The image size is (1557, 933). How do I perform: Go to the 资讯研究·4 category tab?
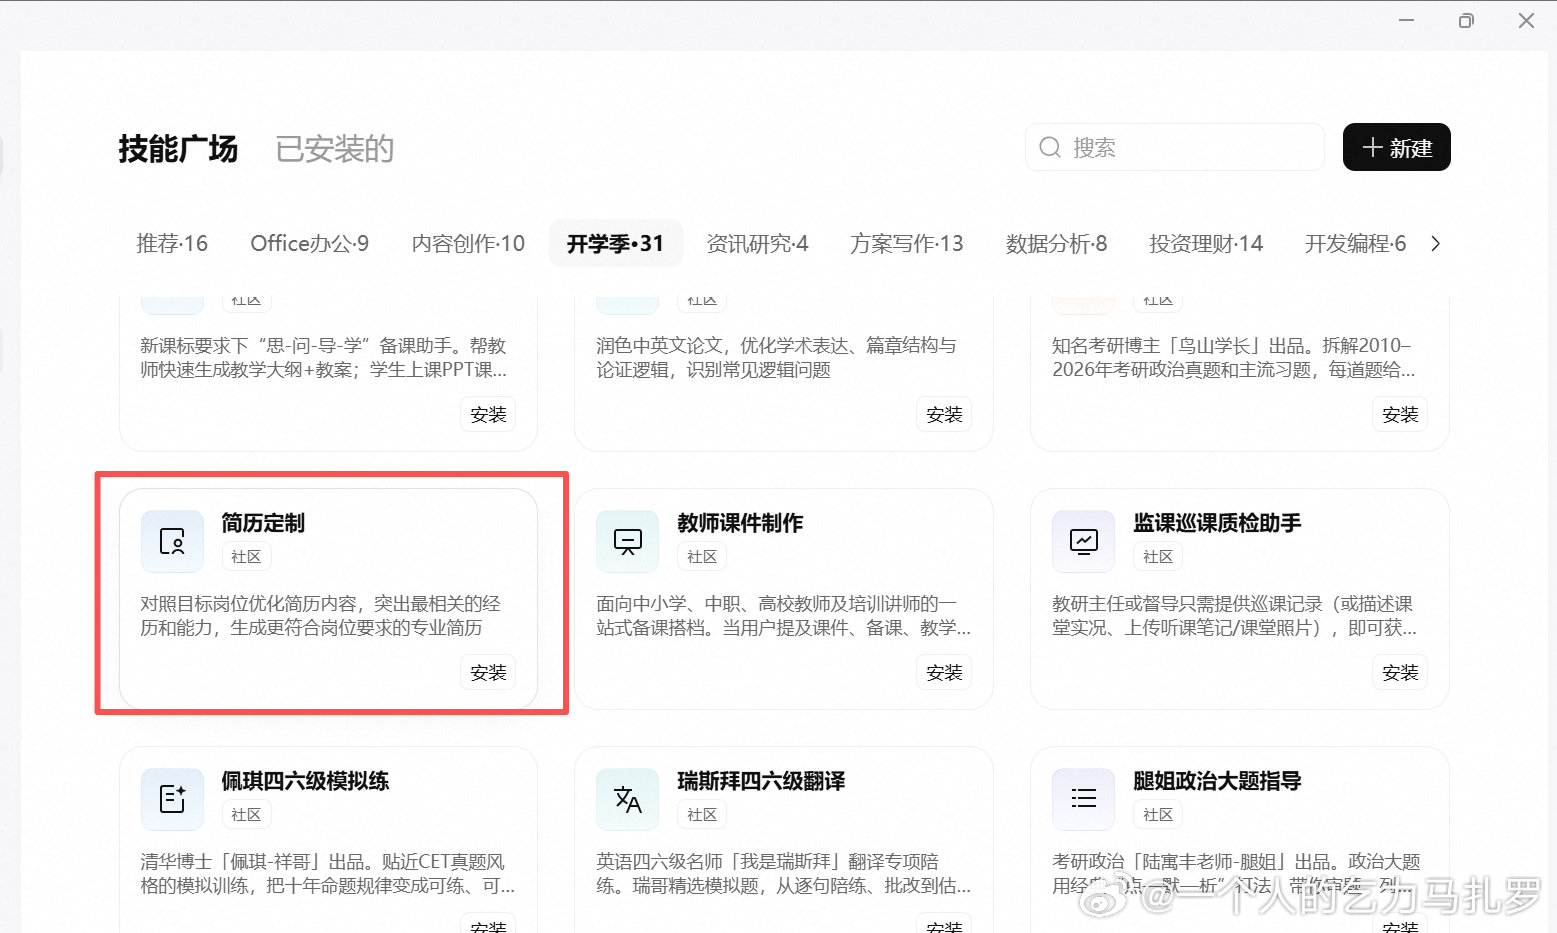point(757,244)
